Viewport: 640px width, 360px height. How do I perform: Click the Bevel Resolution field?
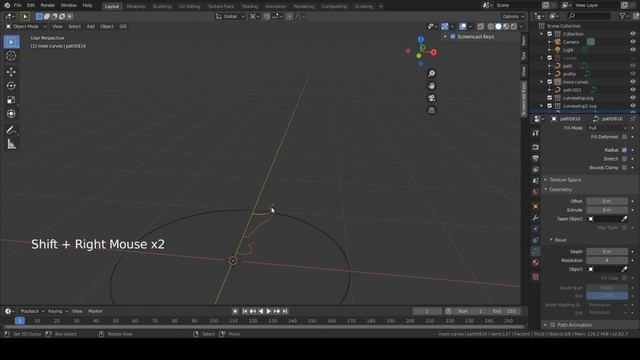coord(607,260)
